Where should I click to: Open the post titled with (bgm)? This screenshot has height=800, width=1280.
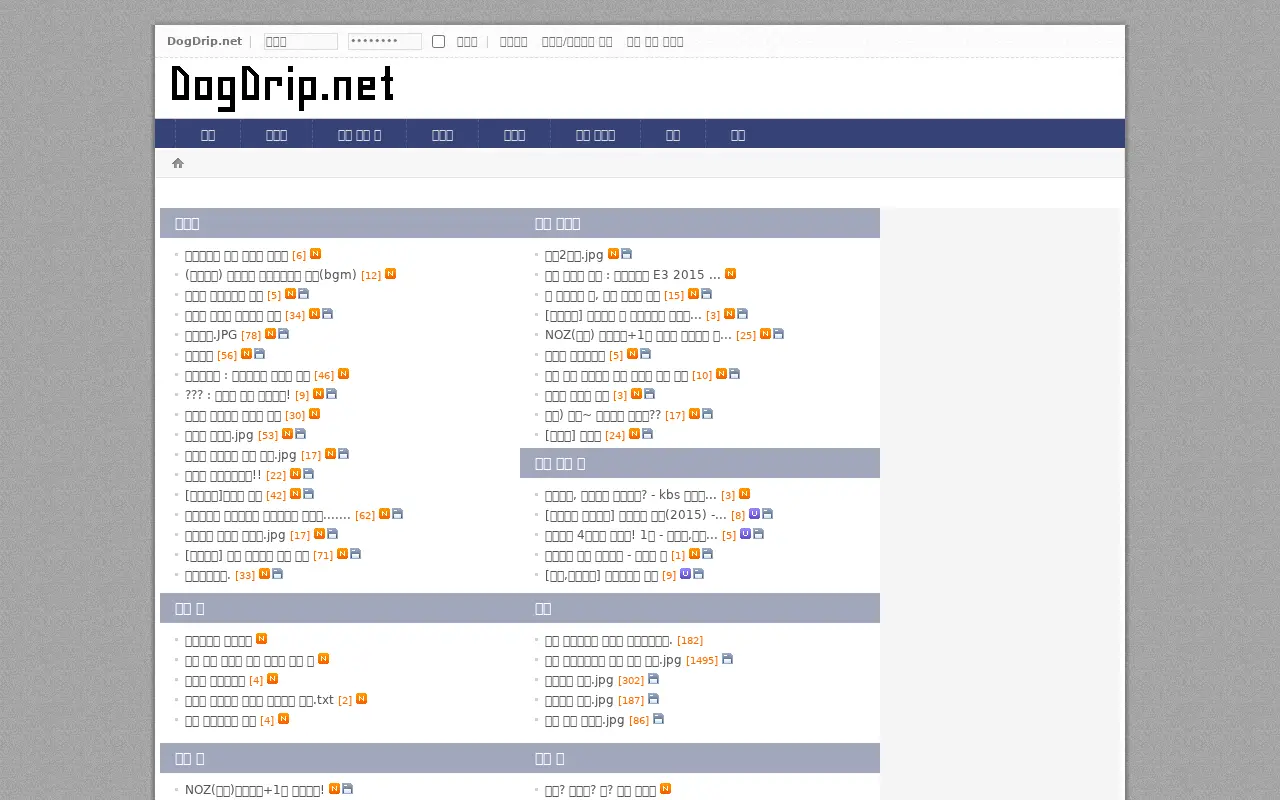click(x=271, y=275)
